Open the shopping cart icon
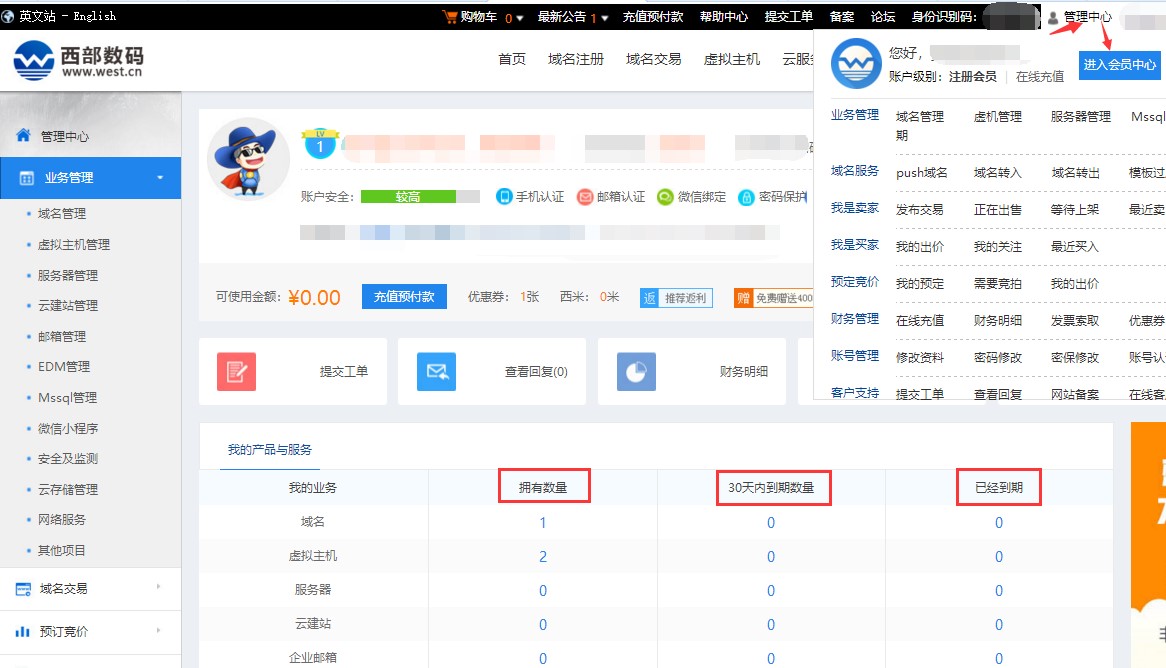 449,16
